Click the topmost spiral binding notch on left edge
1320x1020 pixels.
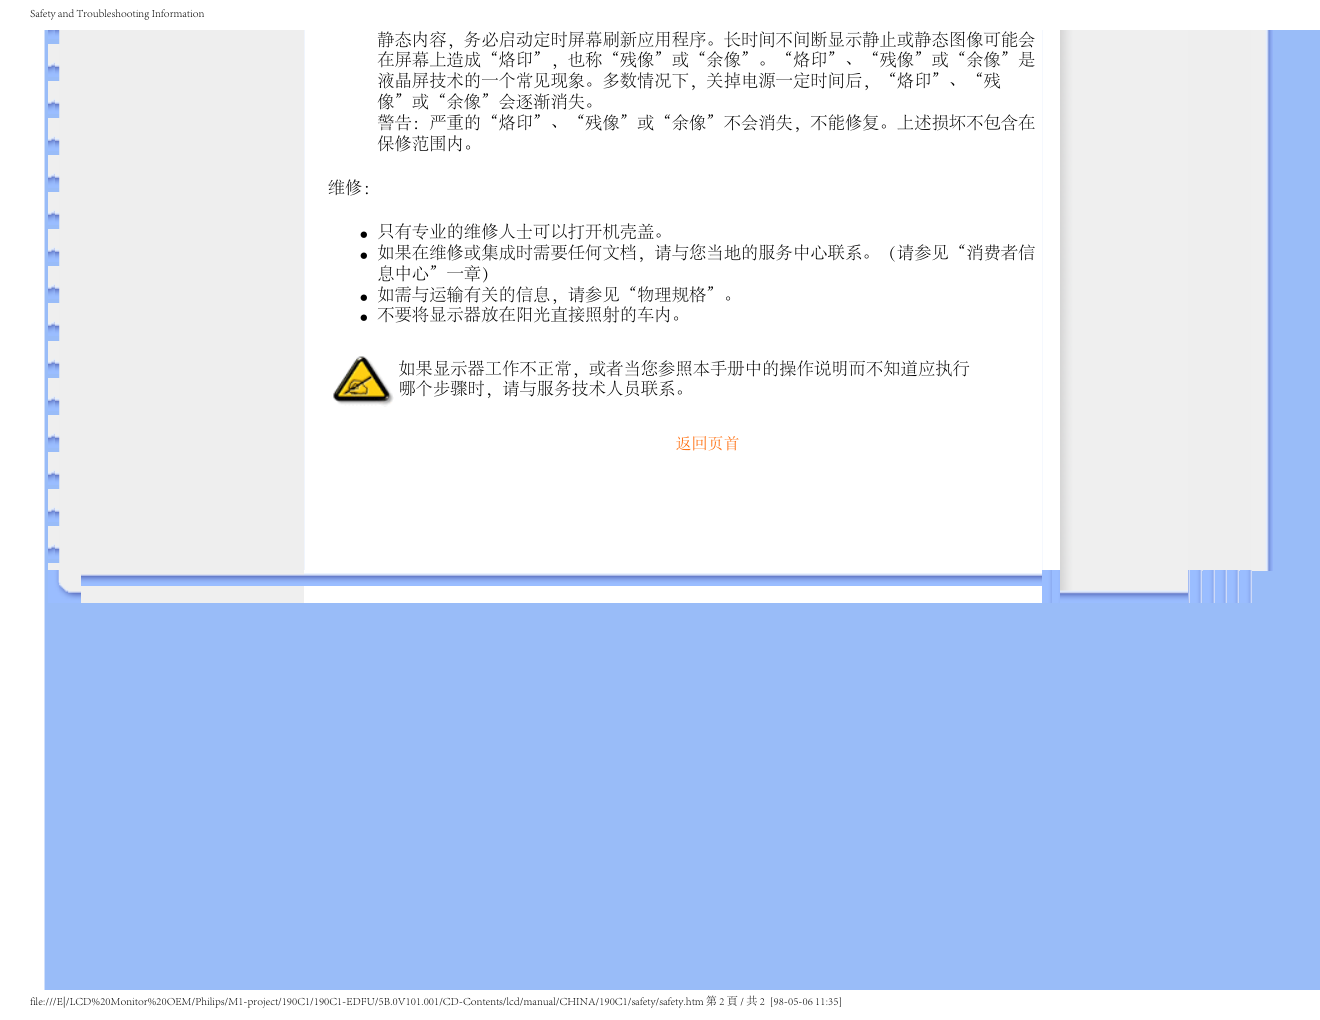point(53,37)
